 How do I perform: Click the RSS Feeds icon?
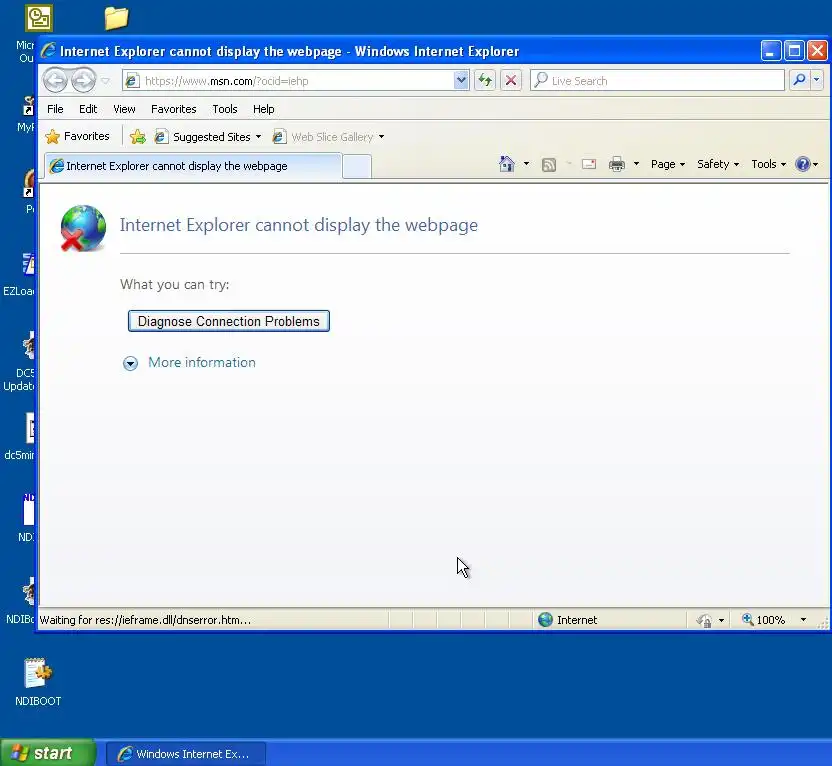point(549,164)
